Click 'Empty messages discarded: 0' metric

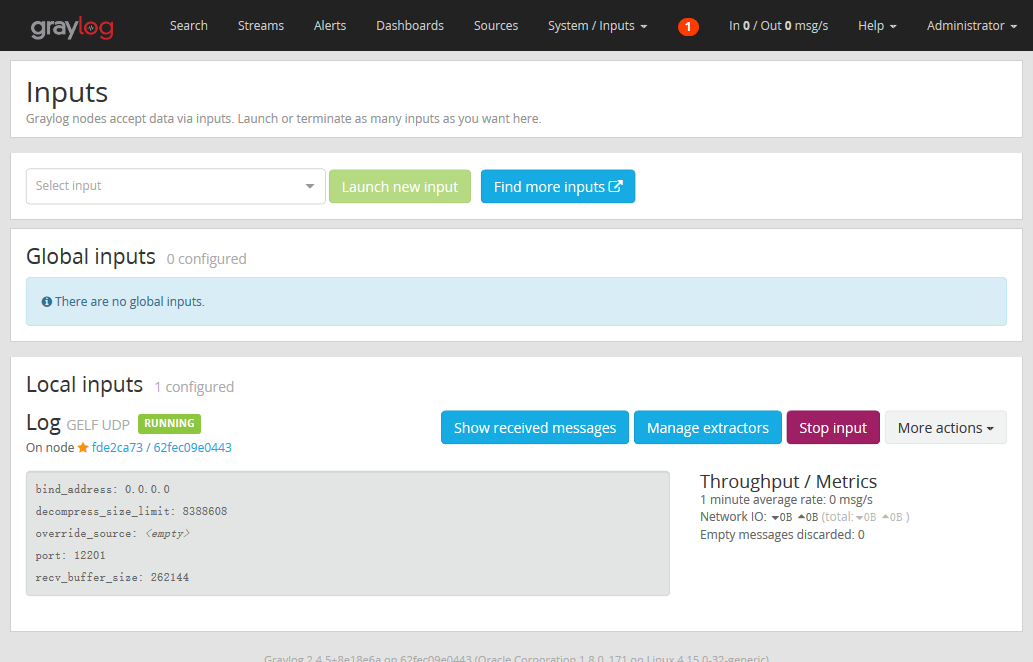point(782,534)
